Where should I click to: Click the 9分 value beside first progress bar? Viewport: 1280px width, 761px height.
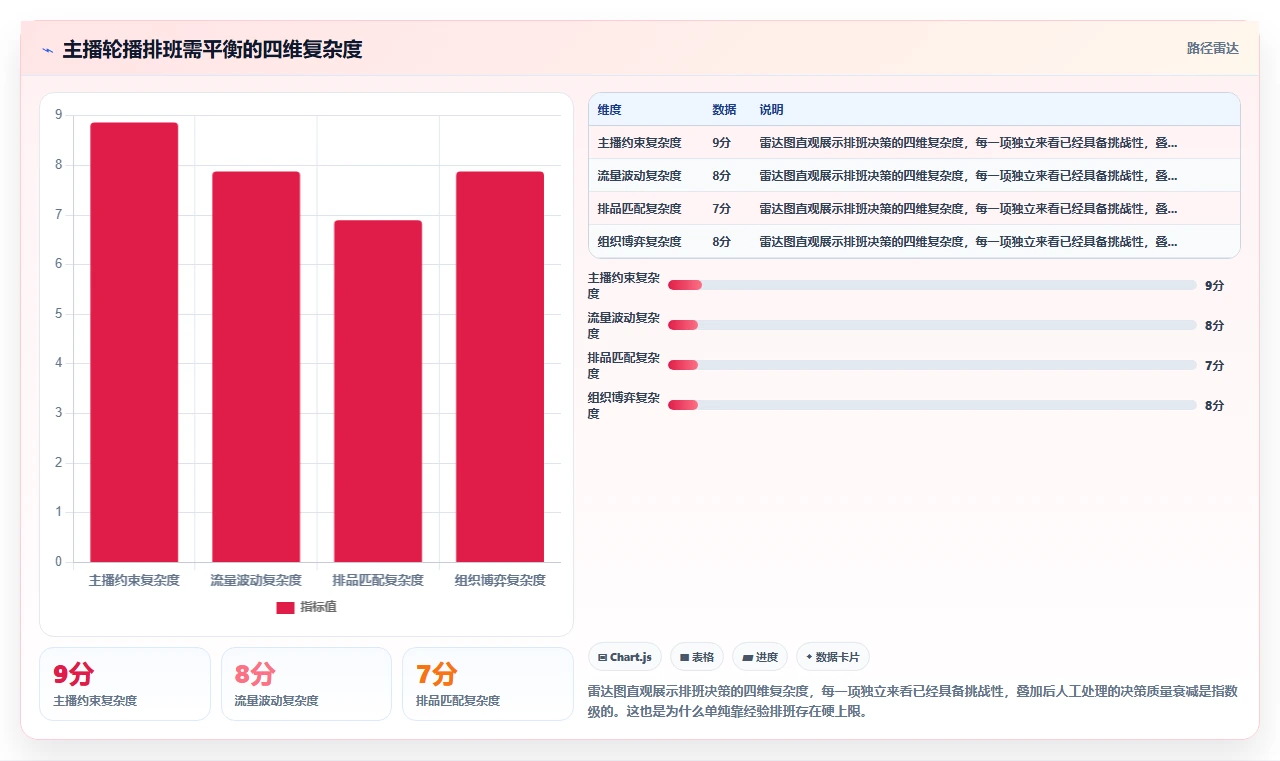click(x=1214, y=285)
